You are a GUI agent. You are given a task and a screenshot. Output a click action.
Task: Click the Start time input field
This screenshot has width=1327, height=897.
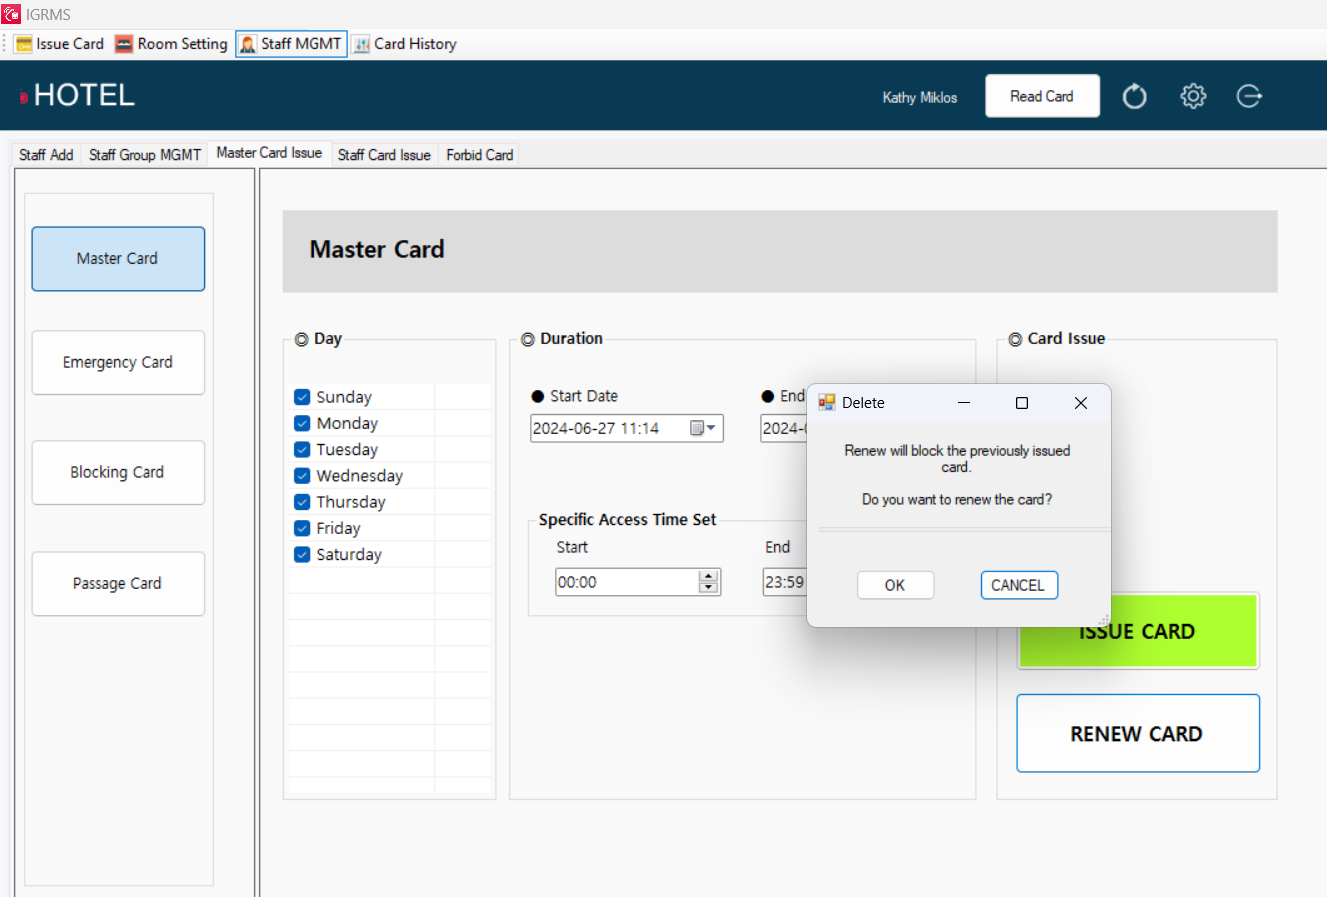620,581
